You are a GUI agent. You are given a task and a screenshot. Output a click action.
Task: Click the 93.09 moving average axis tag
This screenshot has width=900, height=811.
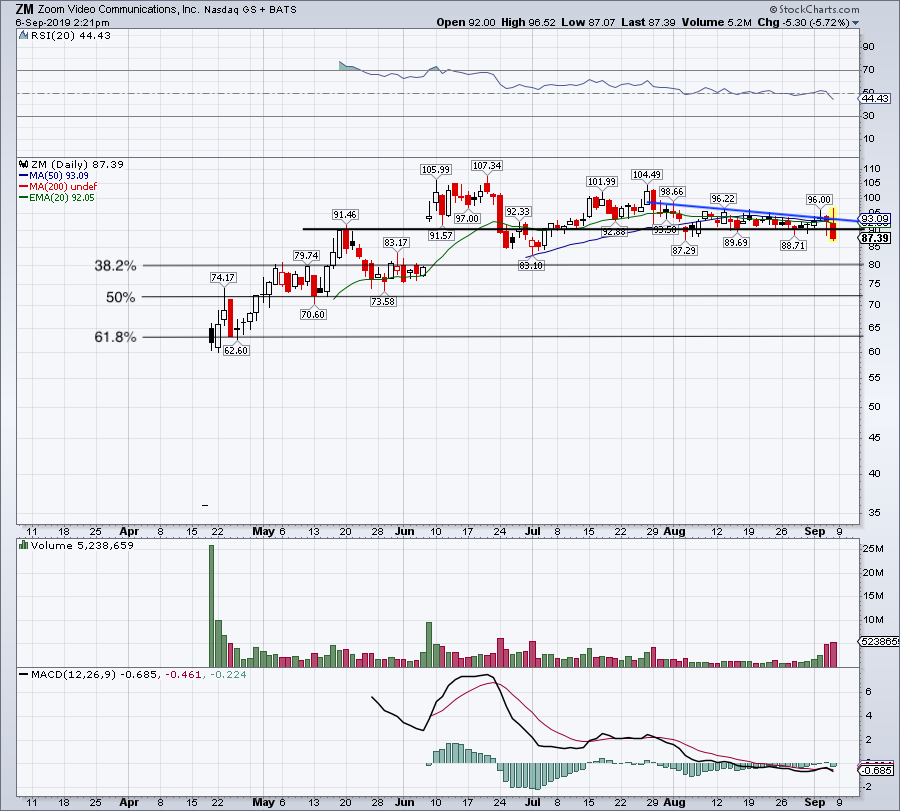[x=874, y=219]
